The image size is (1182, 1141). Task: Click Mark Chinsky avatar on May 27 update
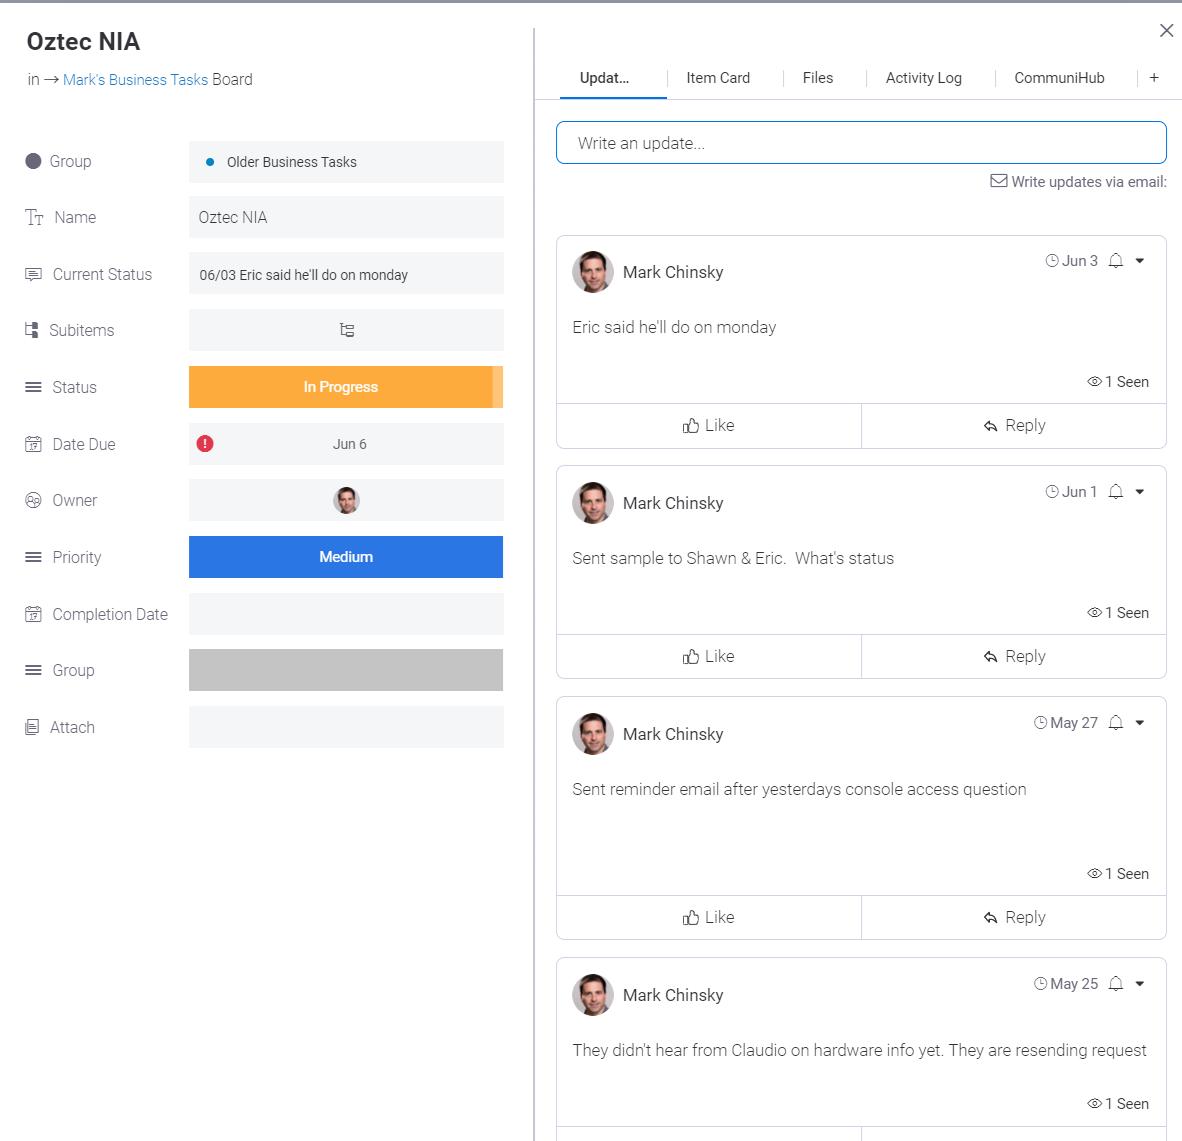pos(593,734)
